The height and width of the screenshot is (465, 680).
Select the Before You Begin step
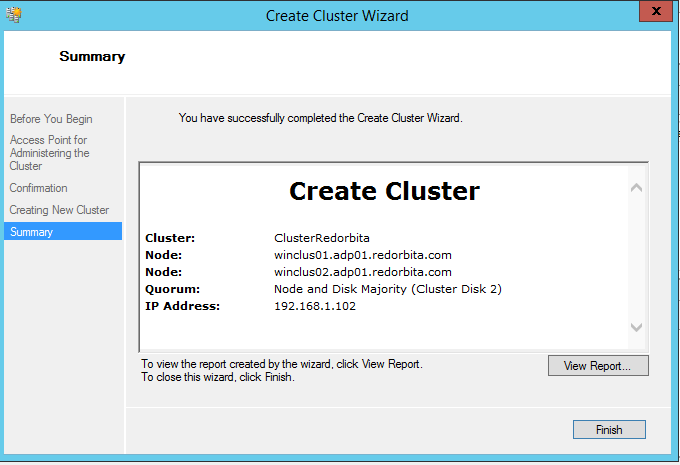[51, 119]
